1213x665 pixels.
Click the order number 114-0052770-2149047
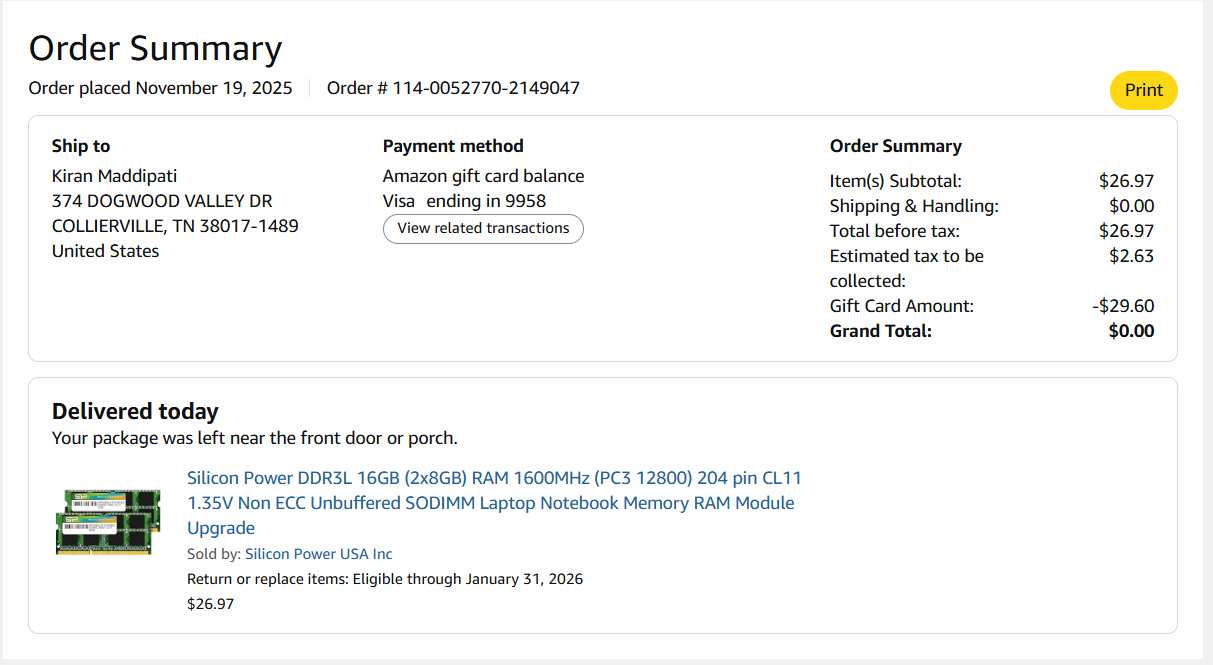(485, 88)
